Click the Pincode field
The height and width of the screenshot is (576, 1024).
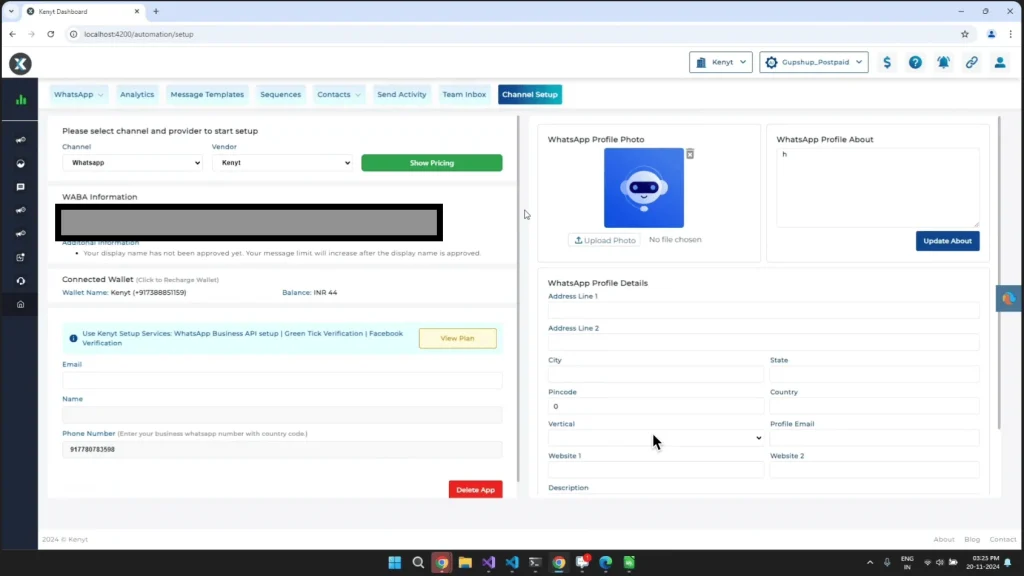pyautogui.click(x=656, y=406)
